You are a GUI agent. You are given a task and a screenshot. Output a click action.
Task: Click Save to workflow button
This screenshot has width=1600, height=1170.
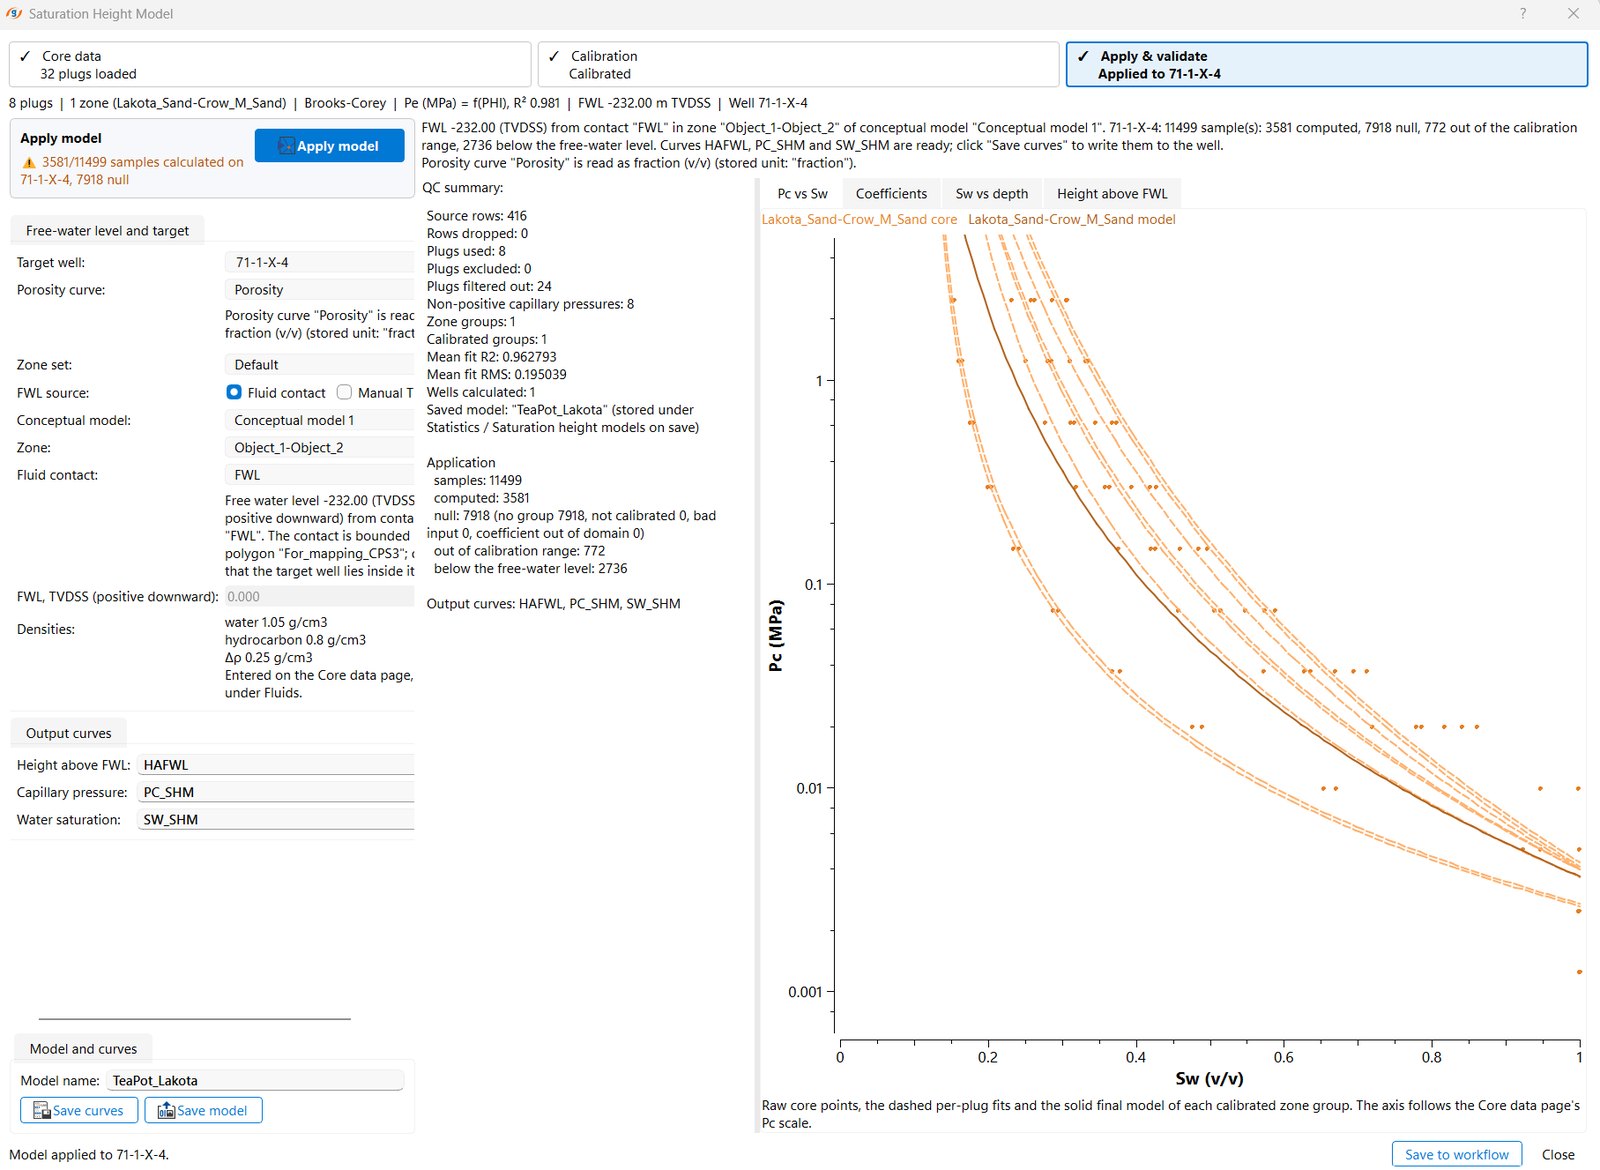click(x=1457, y=1154)
